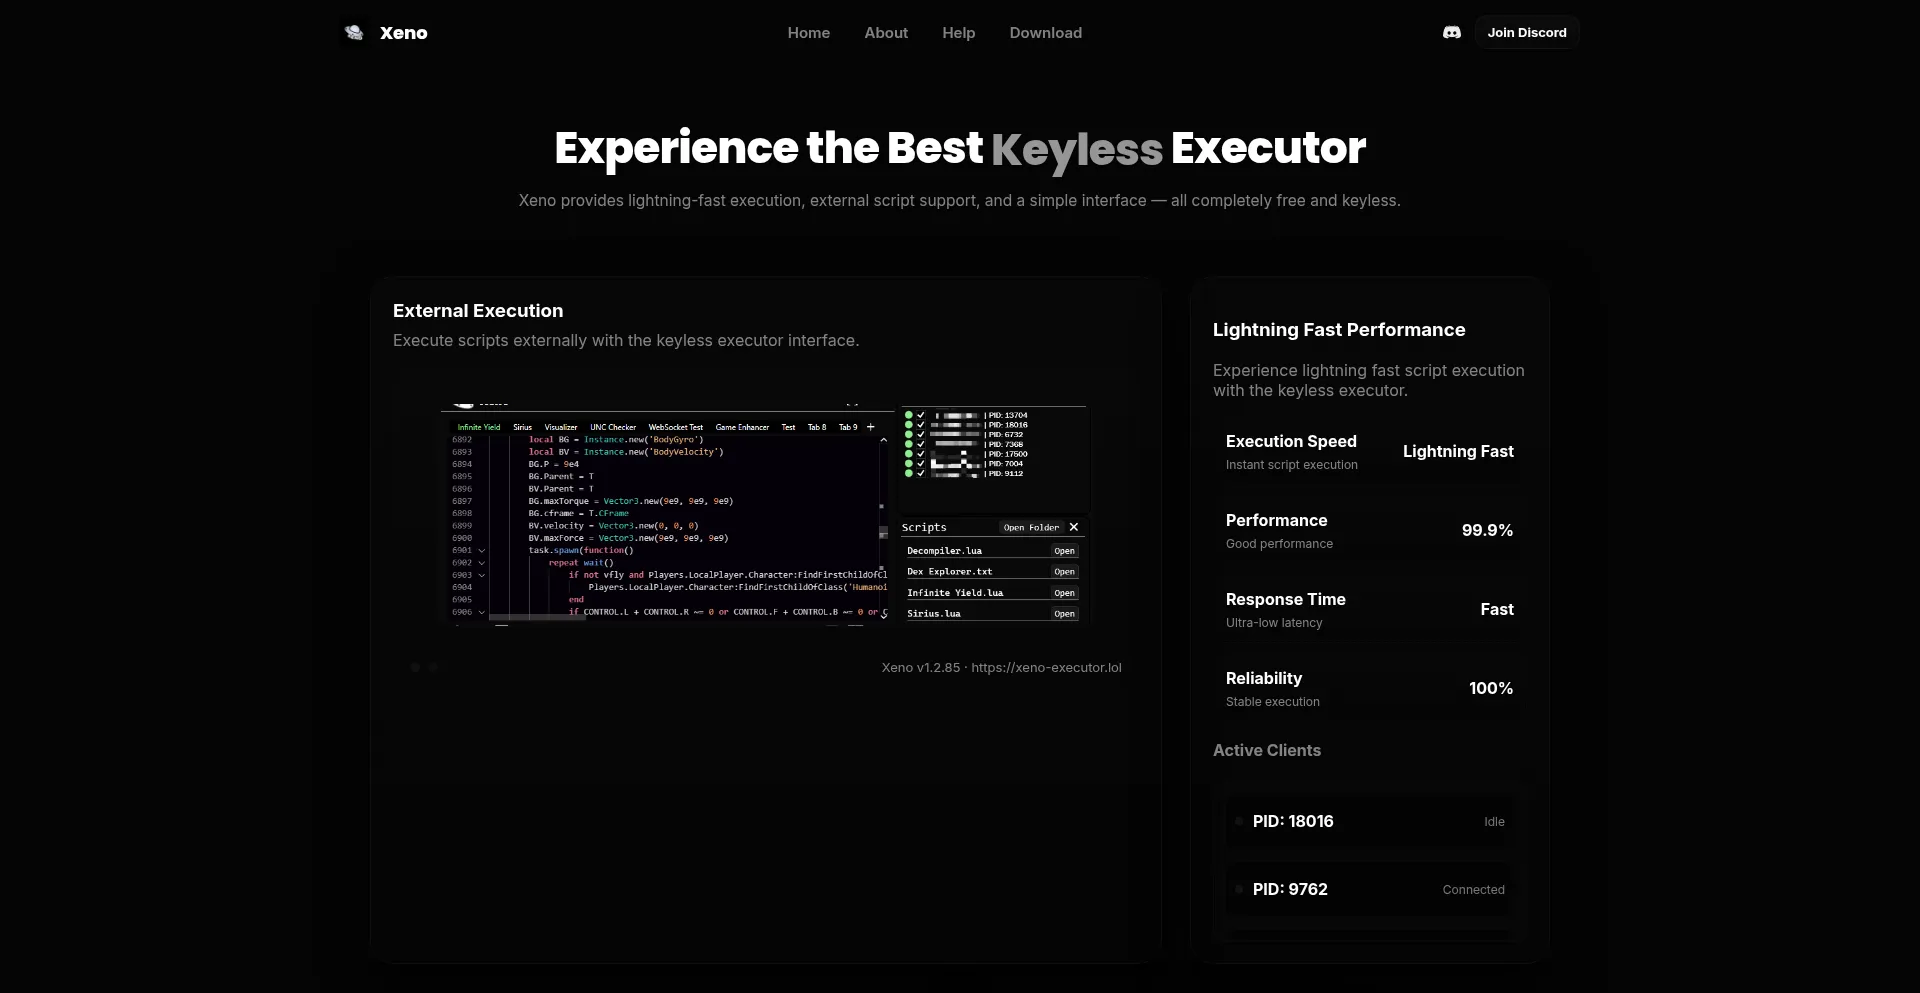
Task: Switch to the Game Enhancer tab
Action: 742,427
